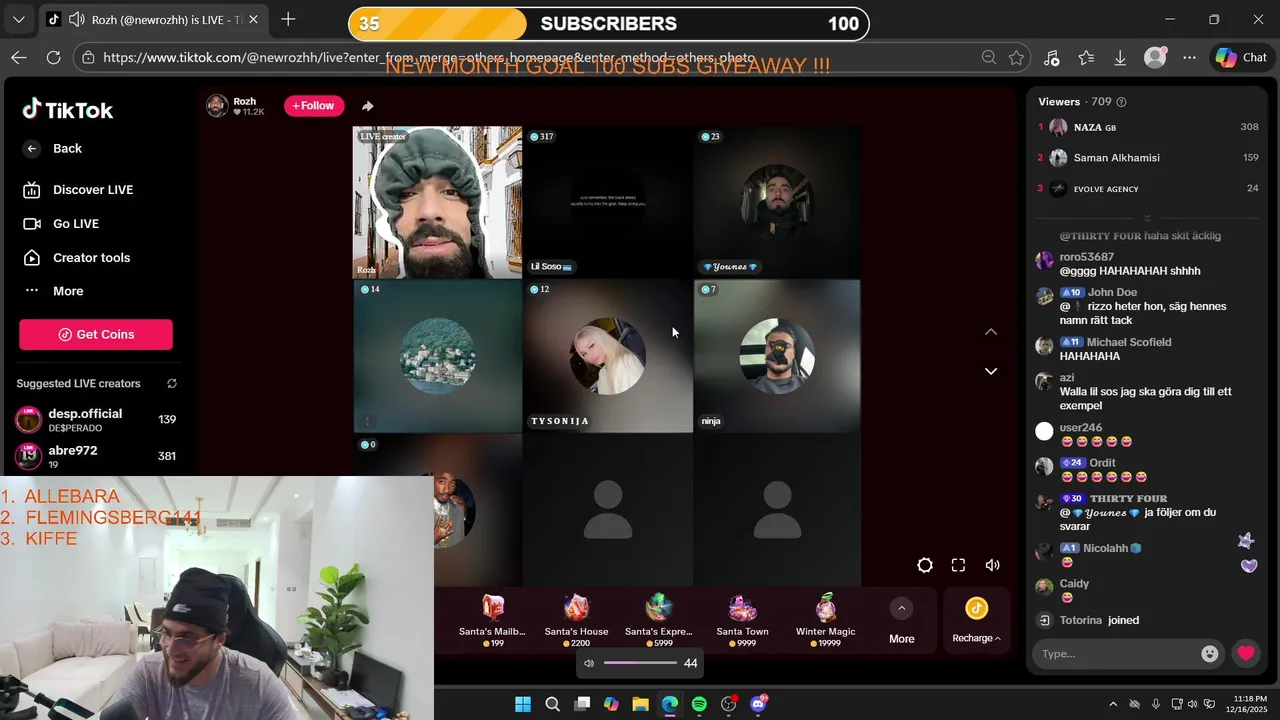1280x720 pixels.
Task: Open Viewers info icon
Action: tap(1121, 102)
